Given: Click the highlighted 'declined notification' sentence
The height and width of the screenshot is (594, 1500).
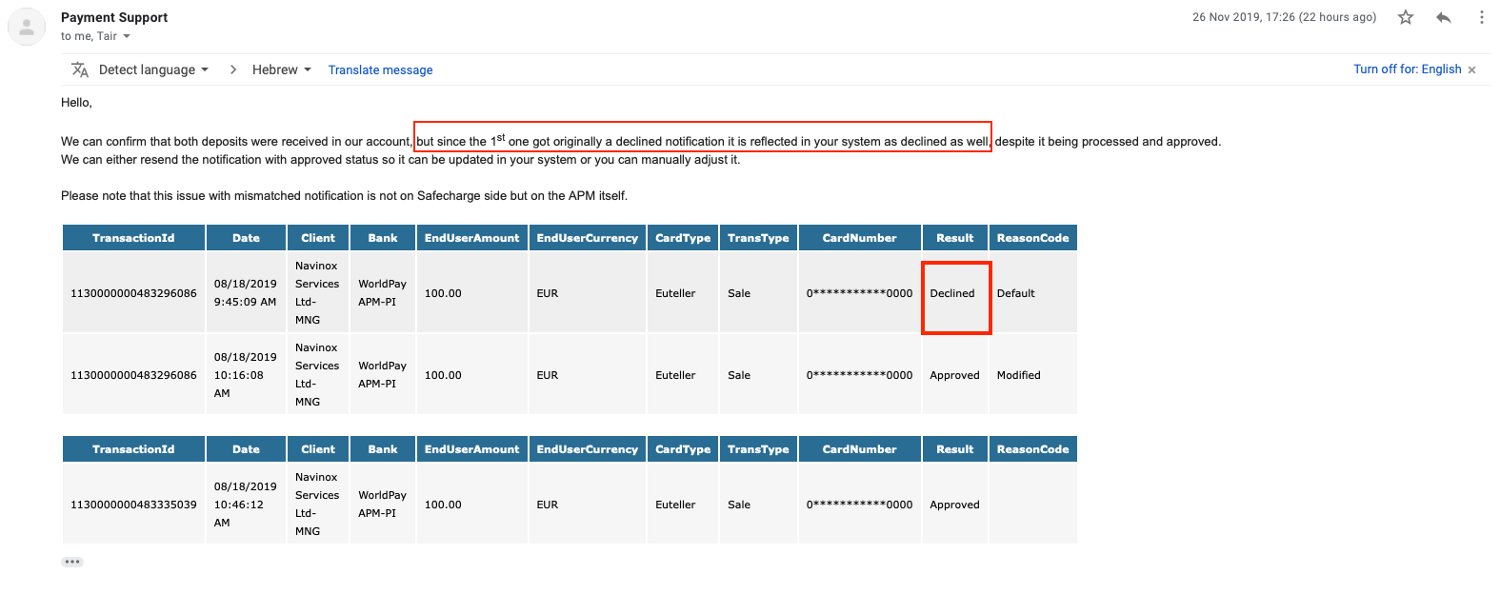Looking at the screenshot, I should tap(702, 142).
